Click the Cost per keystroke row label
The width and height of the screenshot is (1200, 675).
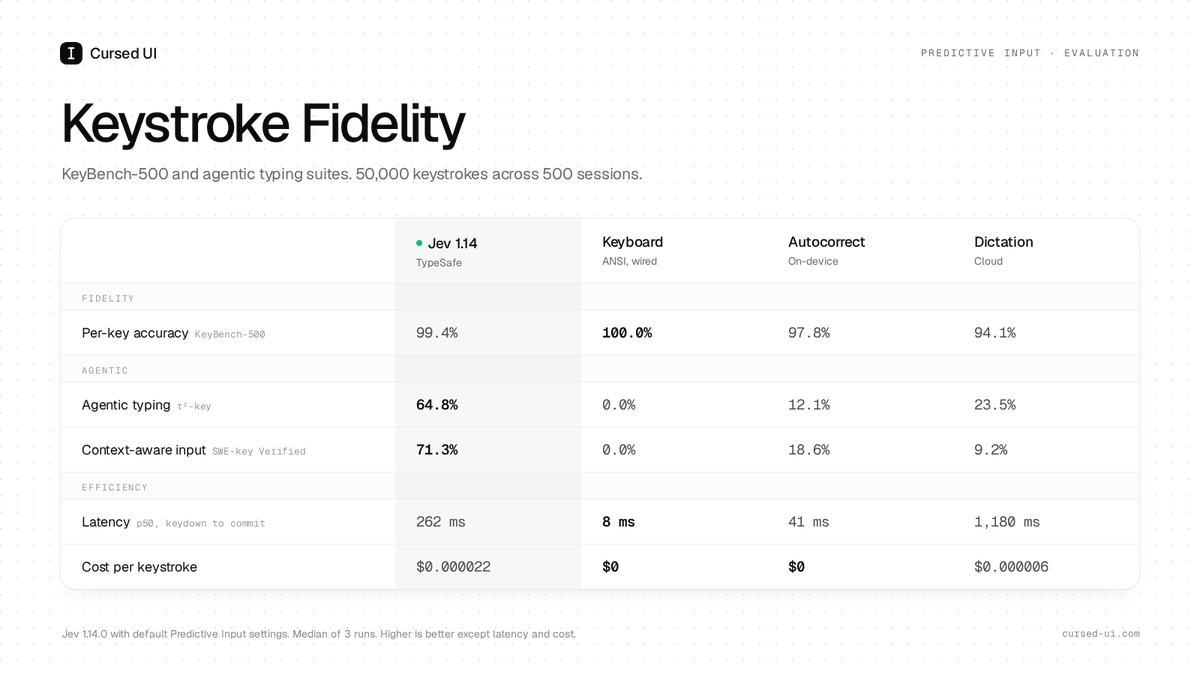coord(139,567)
